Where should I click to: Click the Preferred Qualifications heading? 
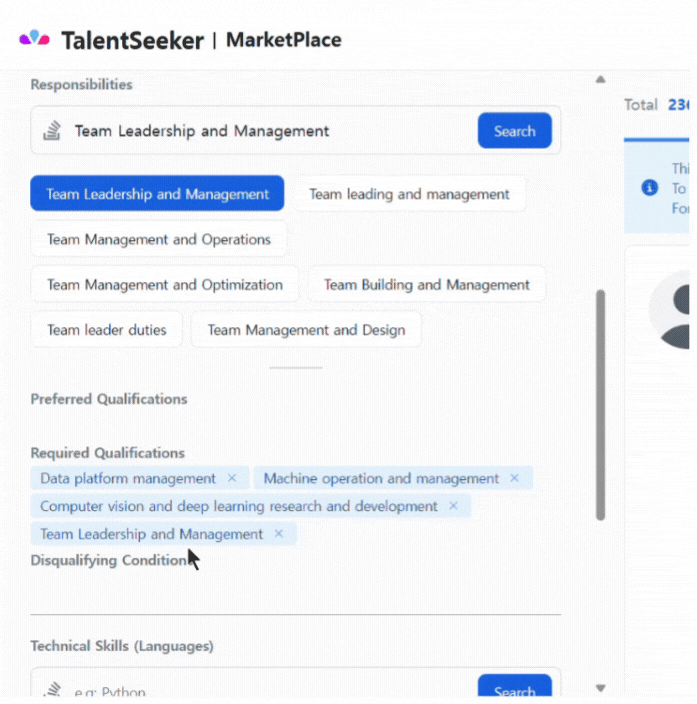pyautogui.click(x=109, y=399)
